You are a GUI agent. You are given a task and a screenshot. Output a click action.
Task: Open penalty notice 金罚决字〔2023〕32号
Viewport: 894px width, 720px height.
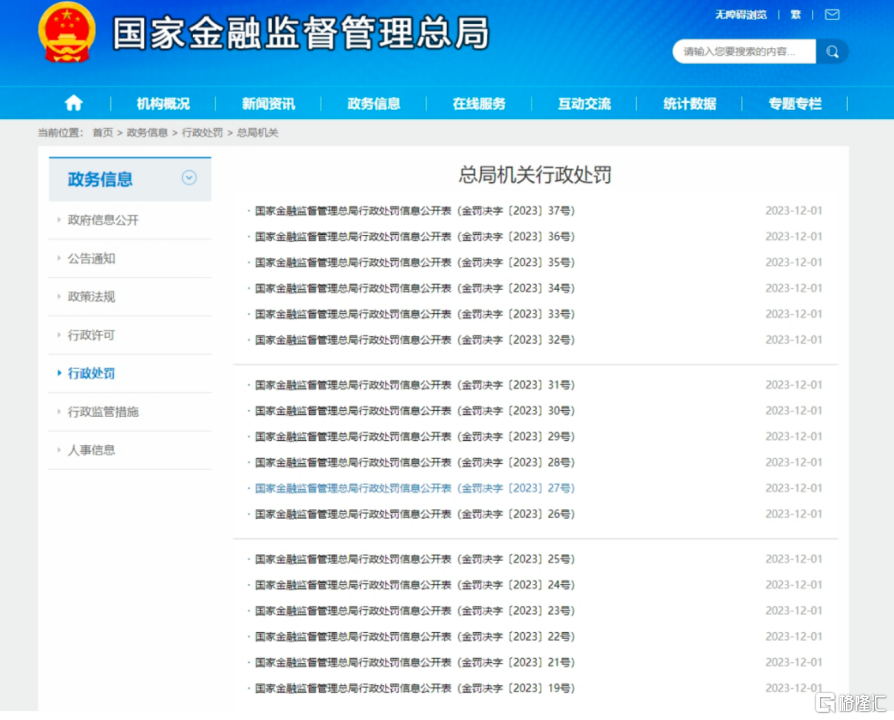pyautogui.click(x=415, y=340)
